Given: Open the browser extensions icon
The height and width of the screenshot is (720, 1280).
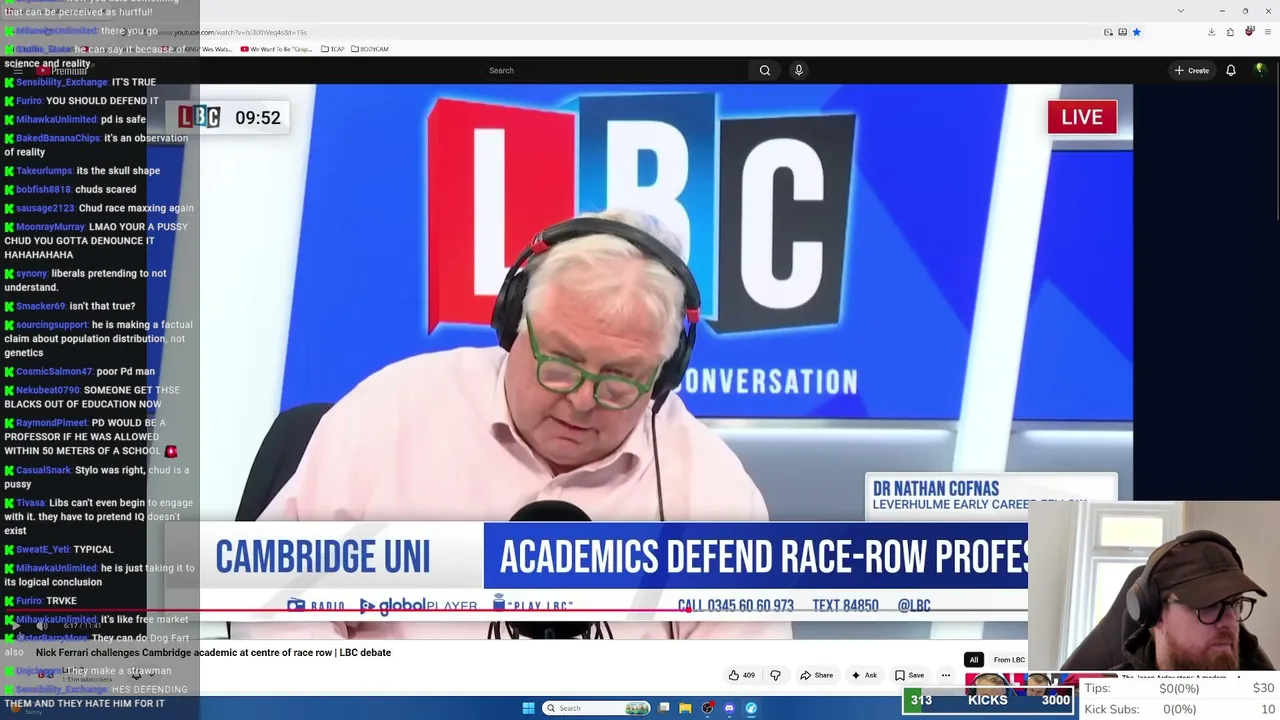Looking at the screenshot, I should 1230,32.
